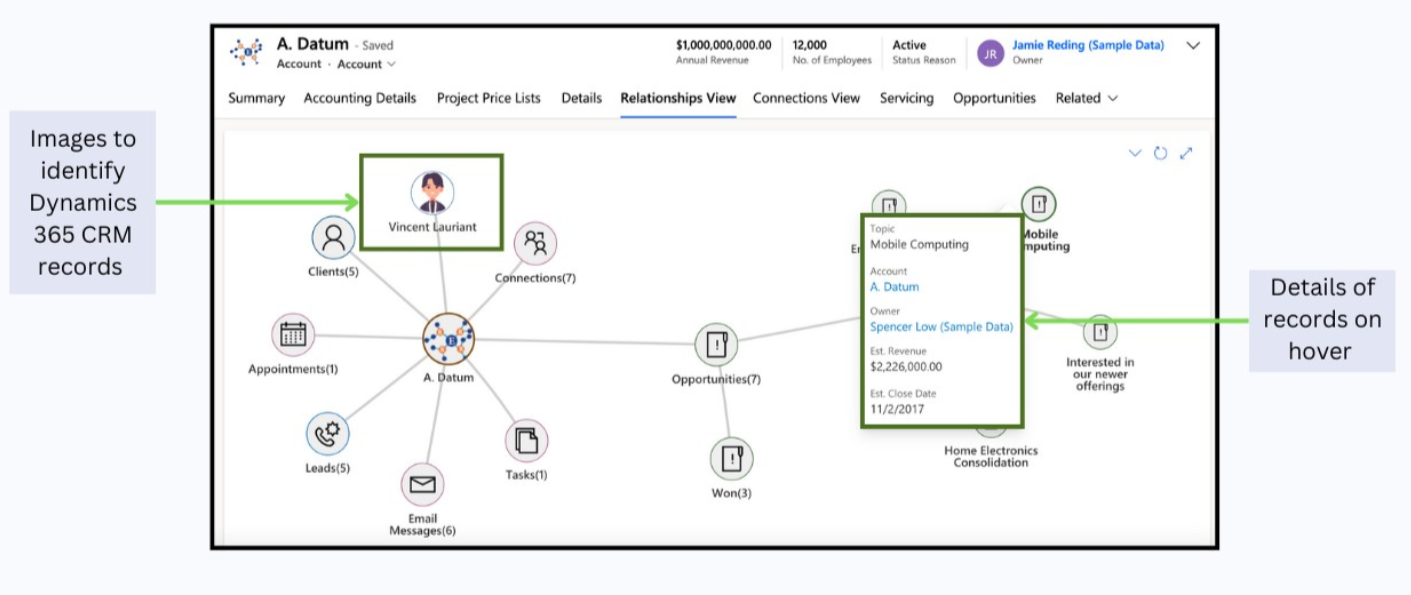Open the Email Messages(6) envelope node
This screenshot has width=1411, height=595.
coord(422,486)
